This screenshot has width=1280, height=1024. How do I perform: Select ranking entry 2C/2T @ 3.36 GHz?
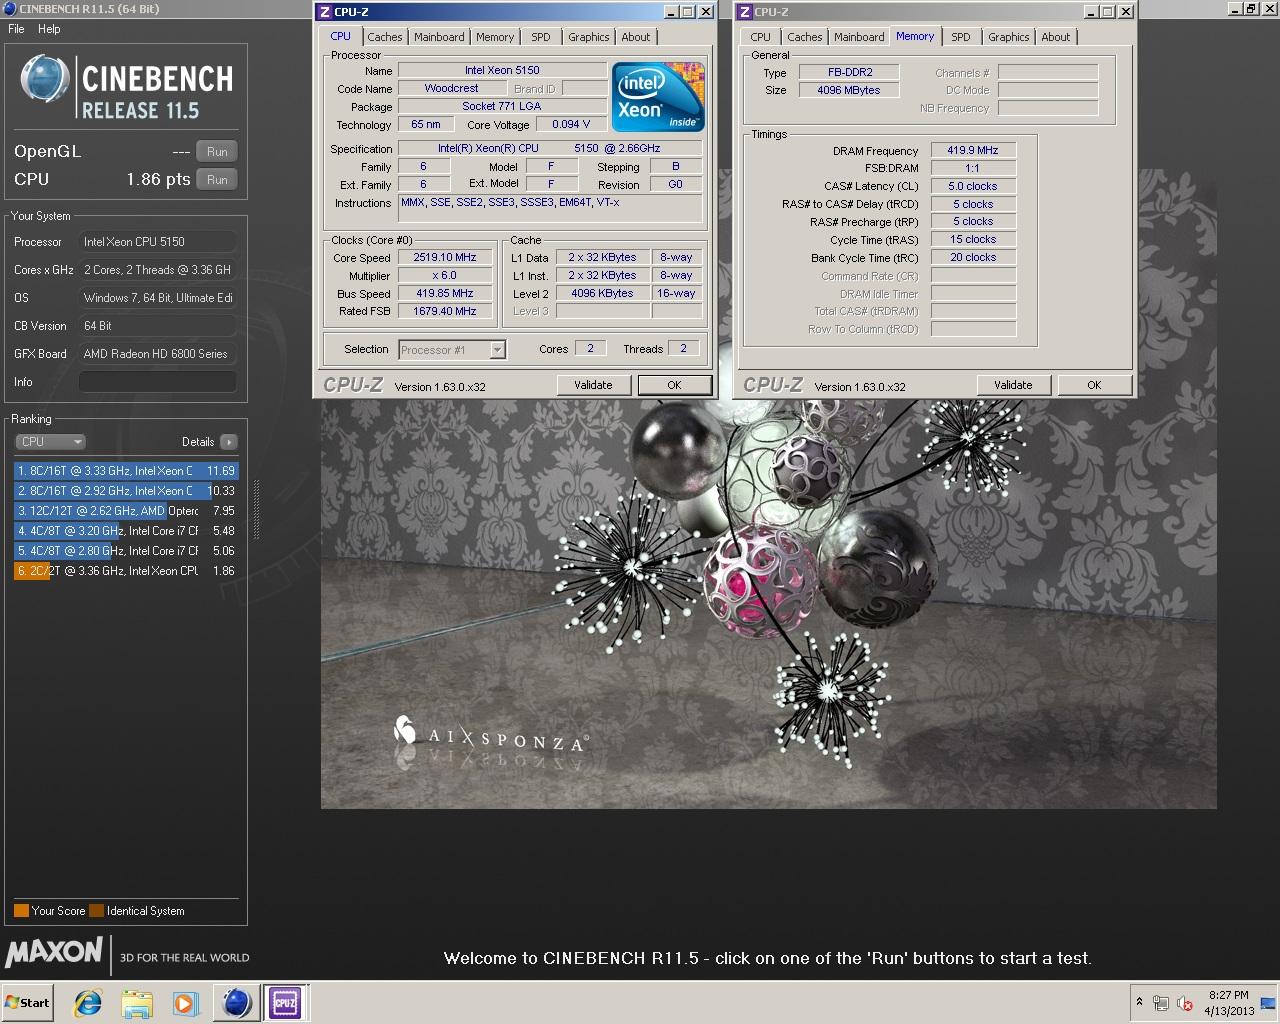pyautogui.click(x=126, y=571)
